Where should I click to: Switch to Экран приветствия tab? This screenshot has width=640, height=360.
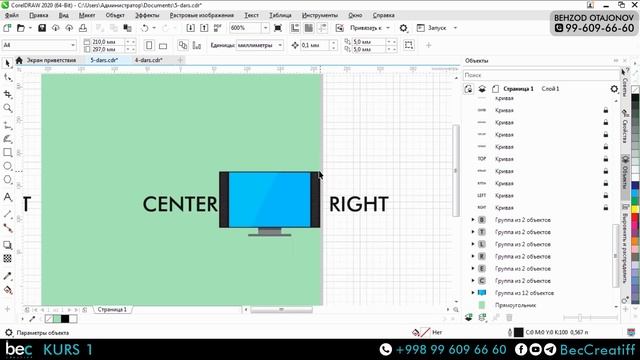coord(51,60)
